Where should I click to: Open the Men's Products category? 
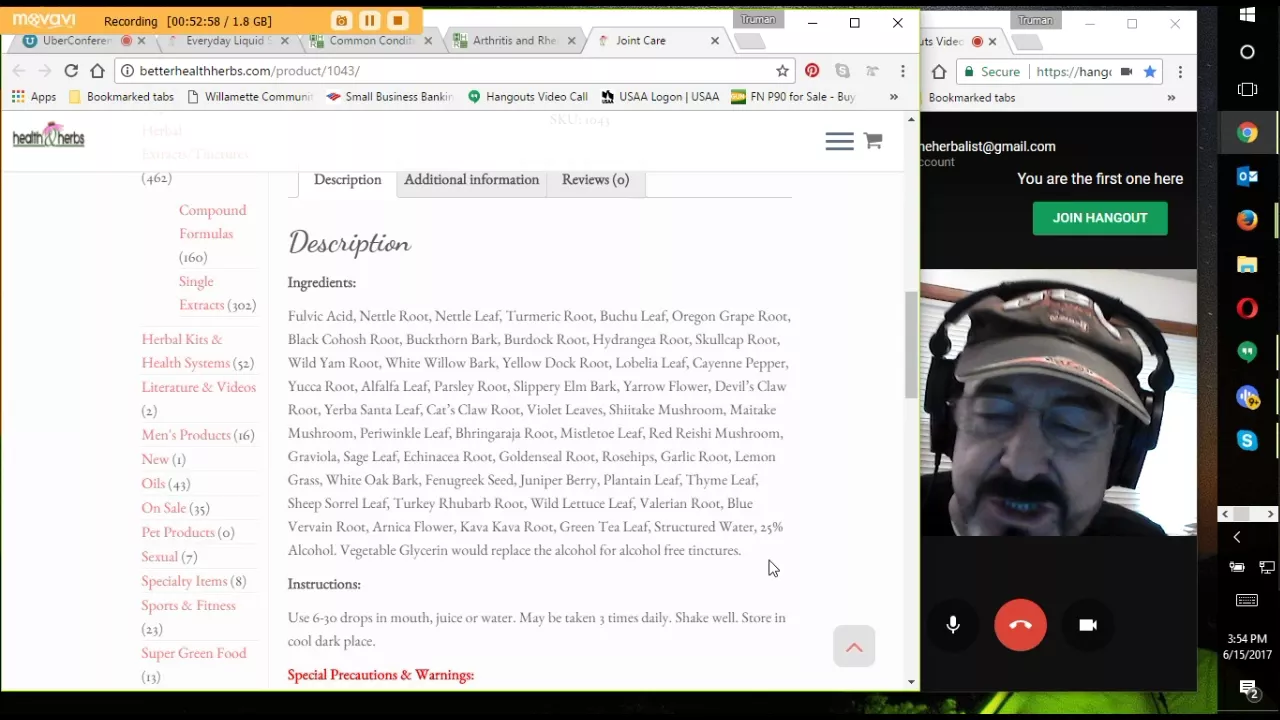(x=185, y=435)
